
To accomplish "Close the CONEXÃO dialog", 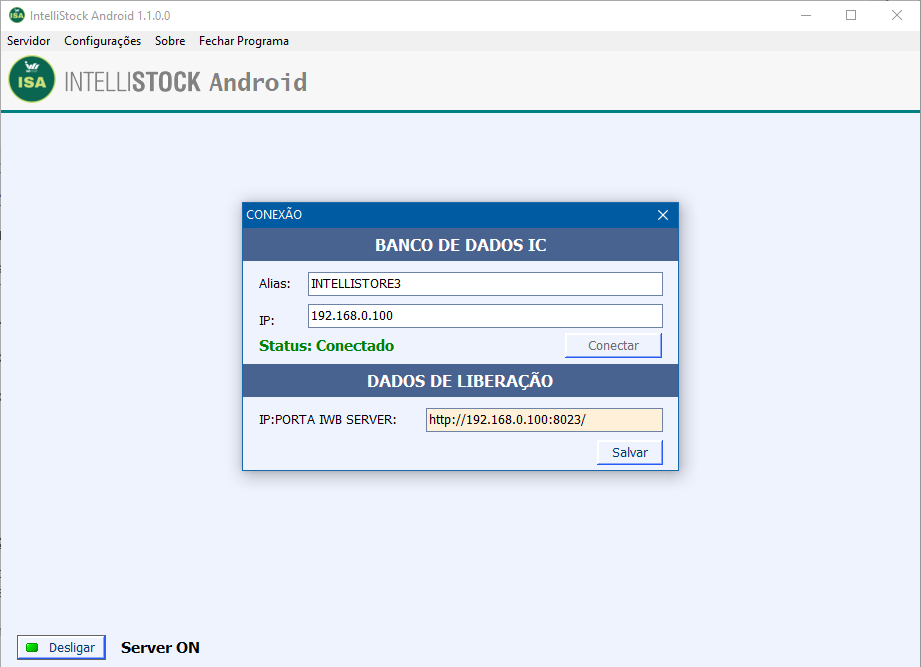I will [662, 215].
